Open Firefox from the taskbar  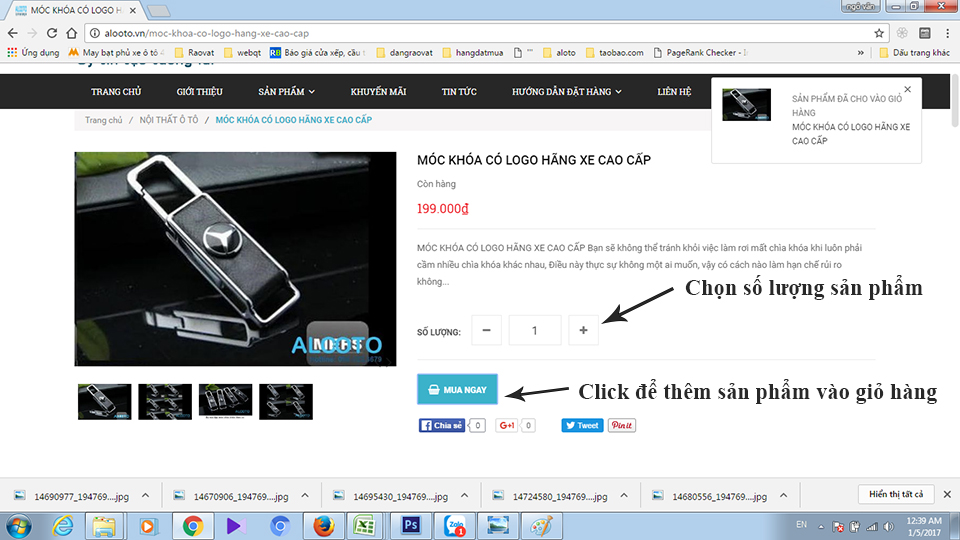(x=324, y=526)
